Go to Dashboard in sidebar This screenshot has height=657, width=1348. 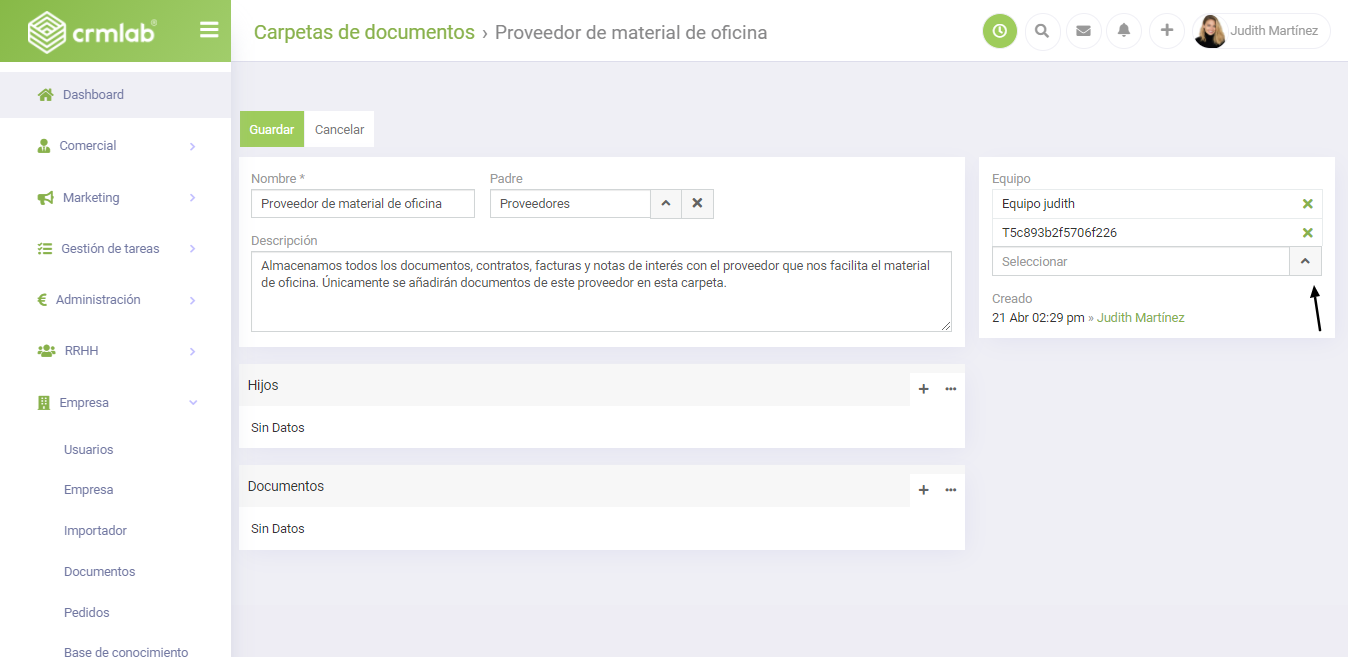pyautogui.click(x=93, y=95)
